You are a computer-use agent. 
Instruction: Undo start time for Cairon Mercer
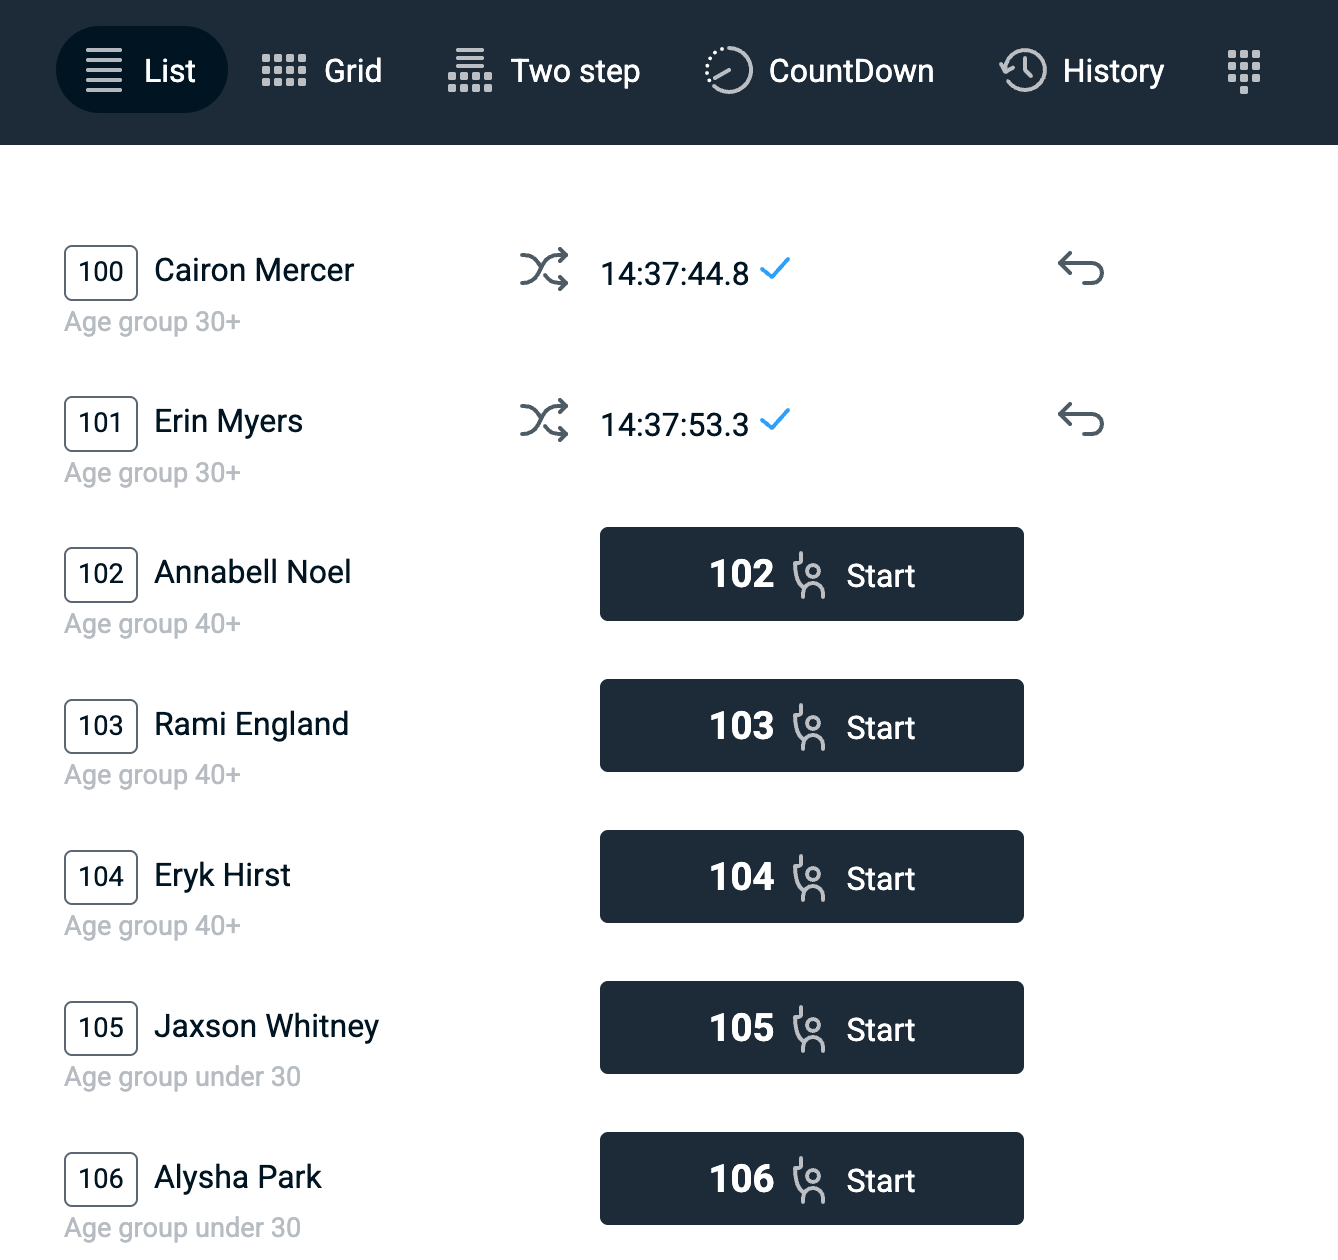[1081, 269]
